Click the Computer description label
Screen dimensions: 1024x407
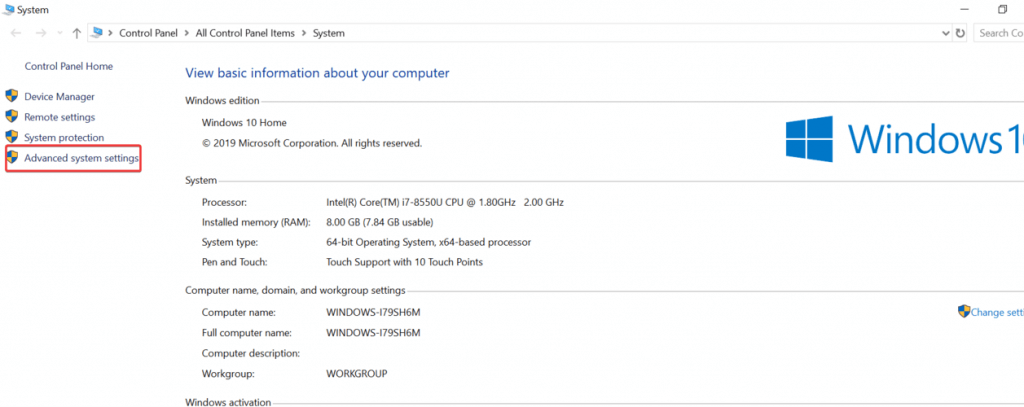(x=251, y=353)
